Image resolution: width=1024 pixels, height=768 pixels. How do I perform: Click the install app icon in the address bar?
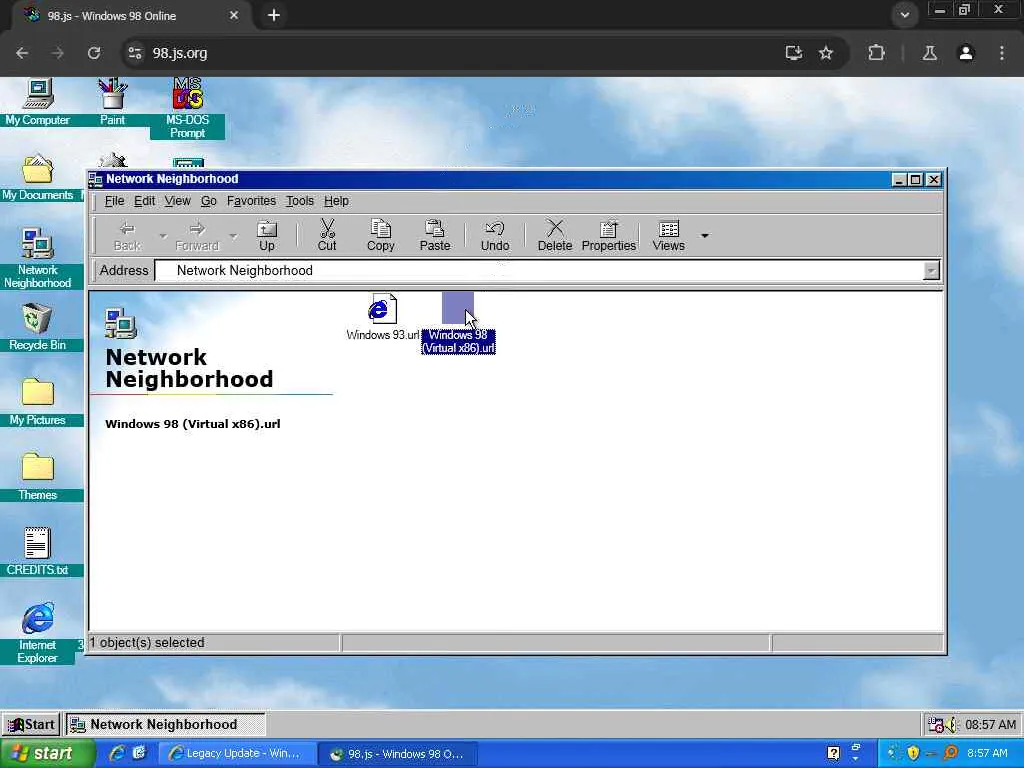(793, 53)
